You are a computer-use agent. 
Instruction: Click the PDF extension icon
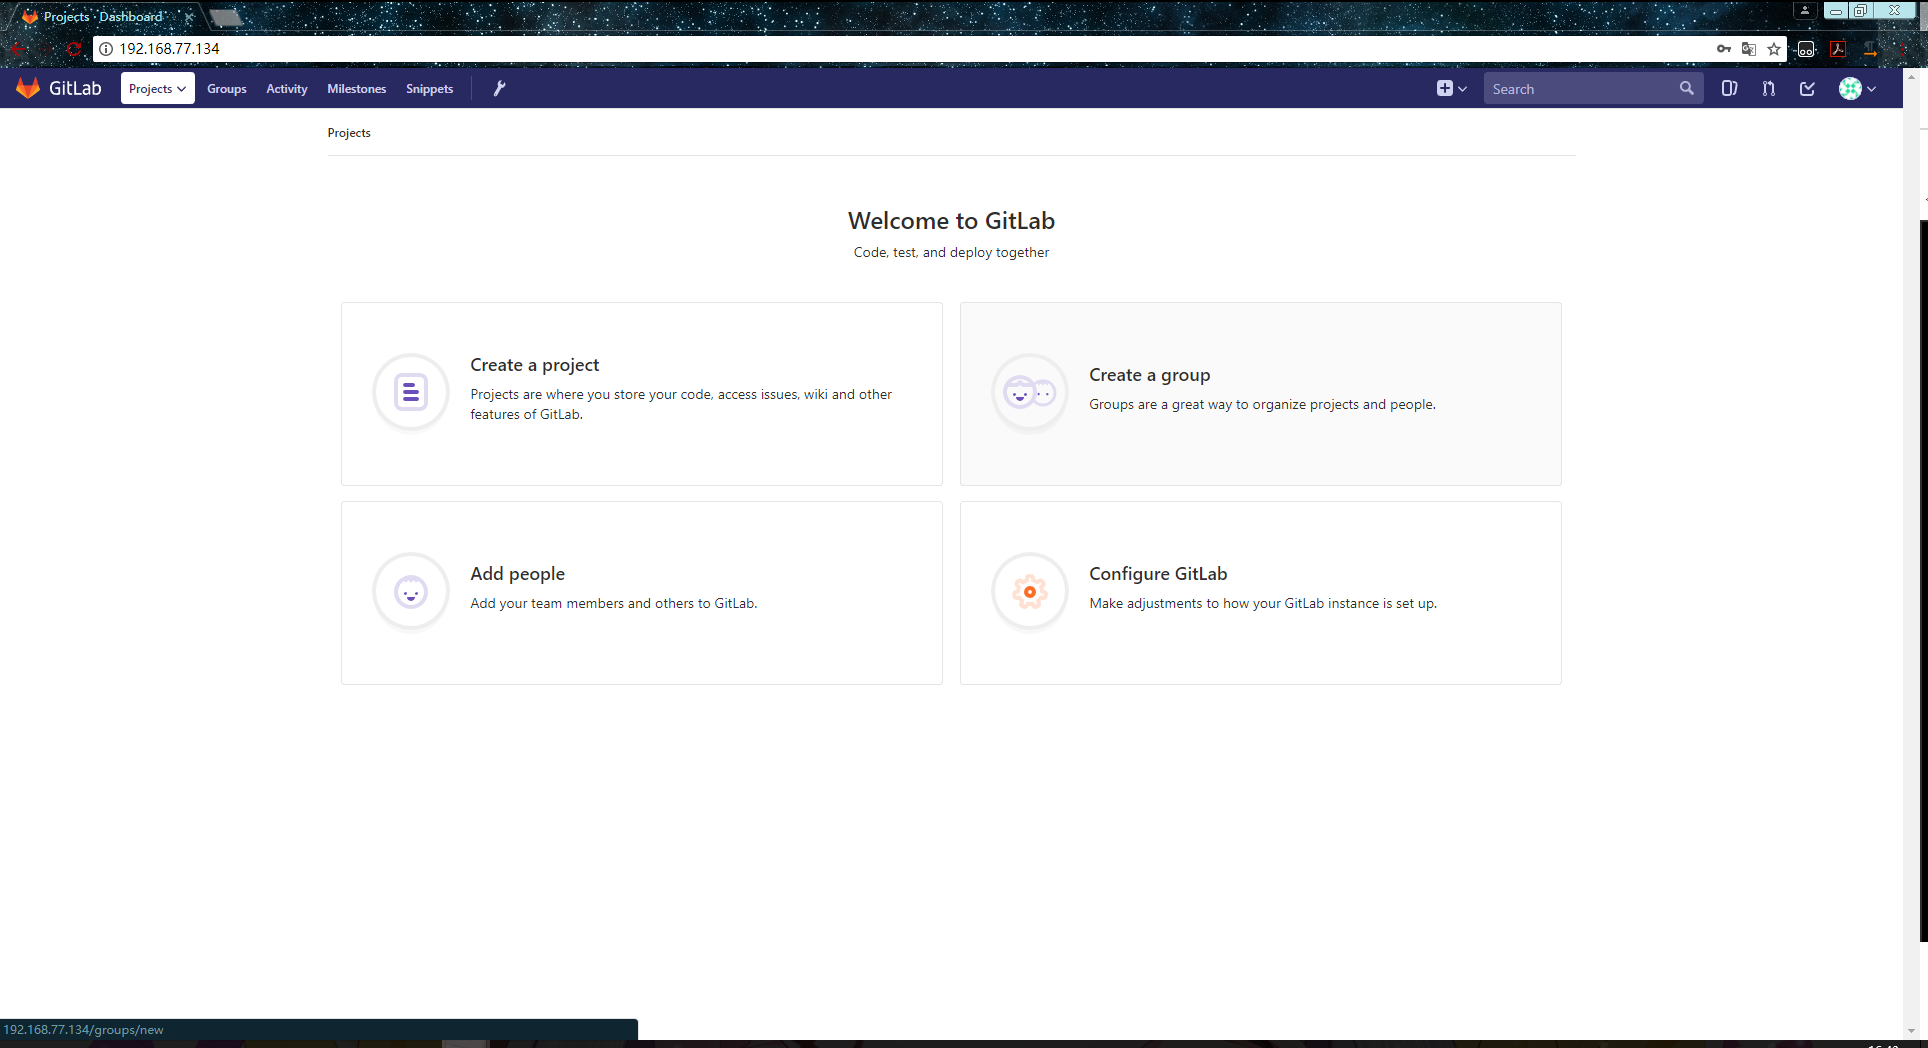1838,48
